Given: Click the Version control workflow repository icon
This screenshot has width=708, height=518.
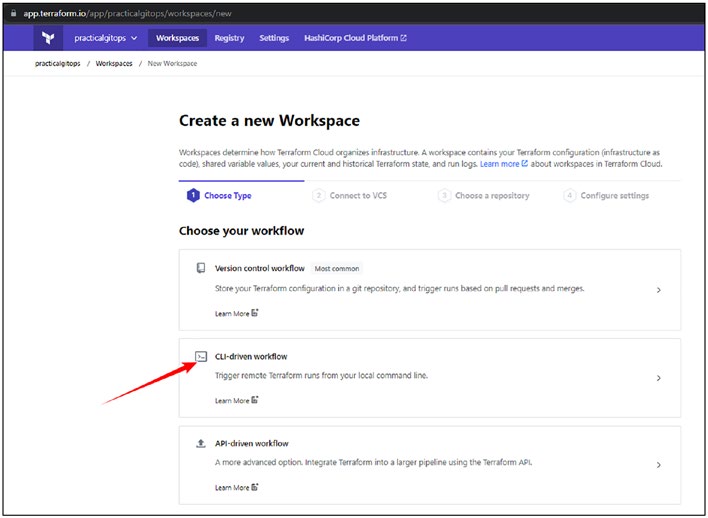Looking at the screenshot, I should click(201, 268).
